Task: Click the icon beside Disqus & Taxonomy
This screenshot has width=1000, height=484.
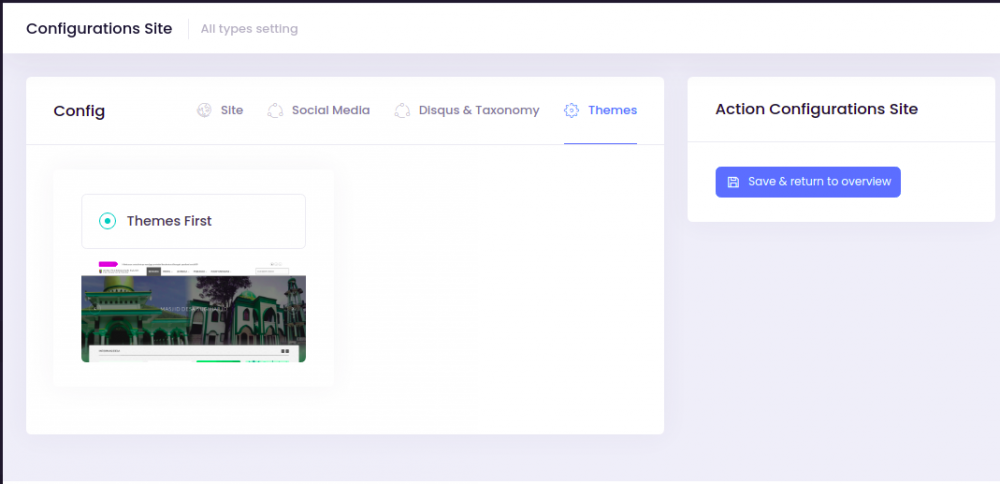Action: coord(402,110)
